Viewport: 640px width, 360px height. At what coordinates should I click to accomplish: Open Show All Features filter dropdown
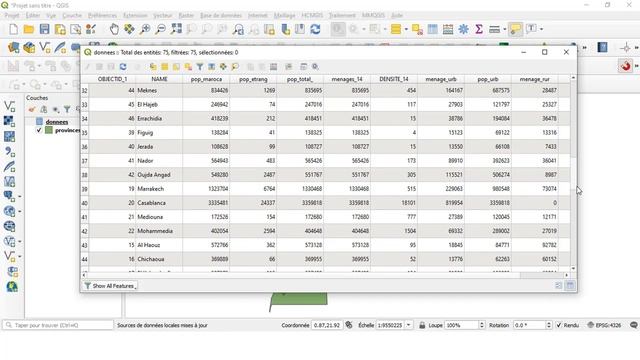click(x=110, y=286)
